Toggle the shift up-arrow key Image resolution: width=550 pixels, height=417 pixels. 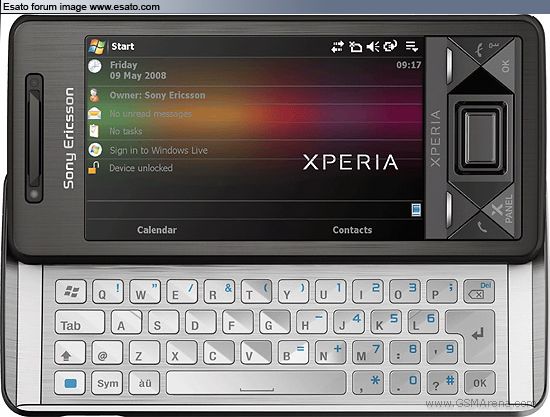(70, 352)
